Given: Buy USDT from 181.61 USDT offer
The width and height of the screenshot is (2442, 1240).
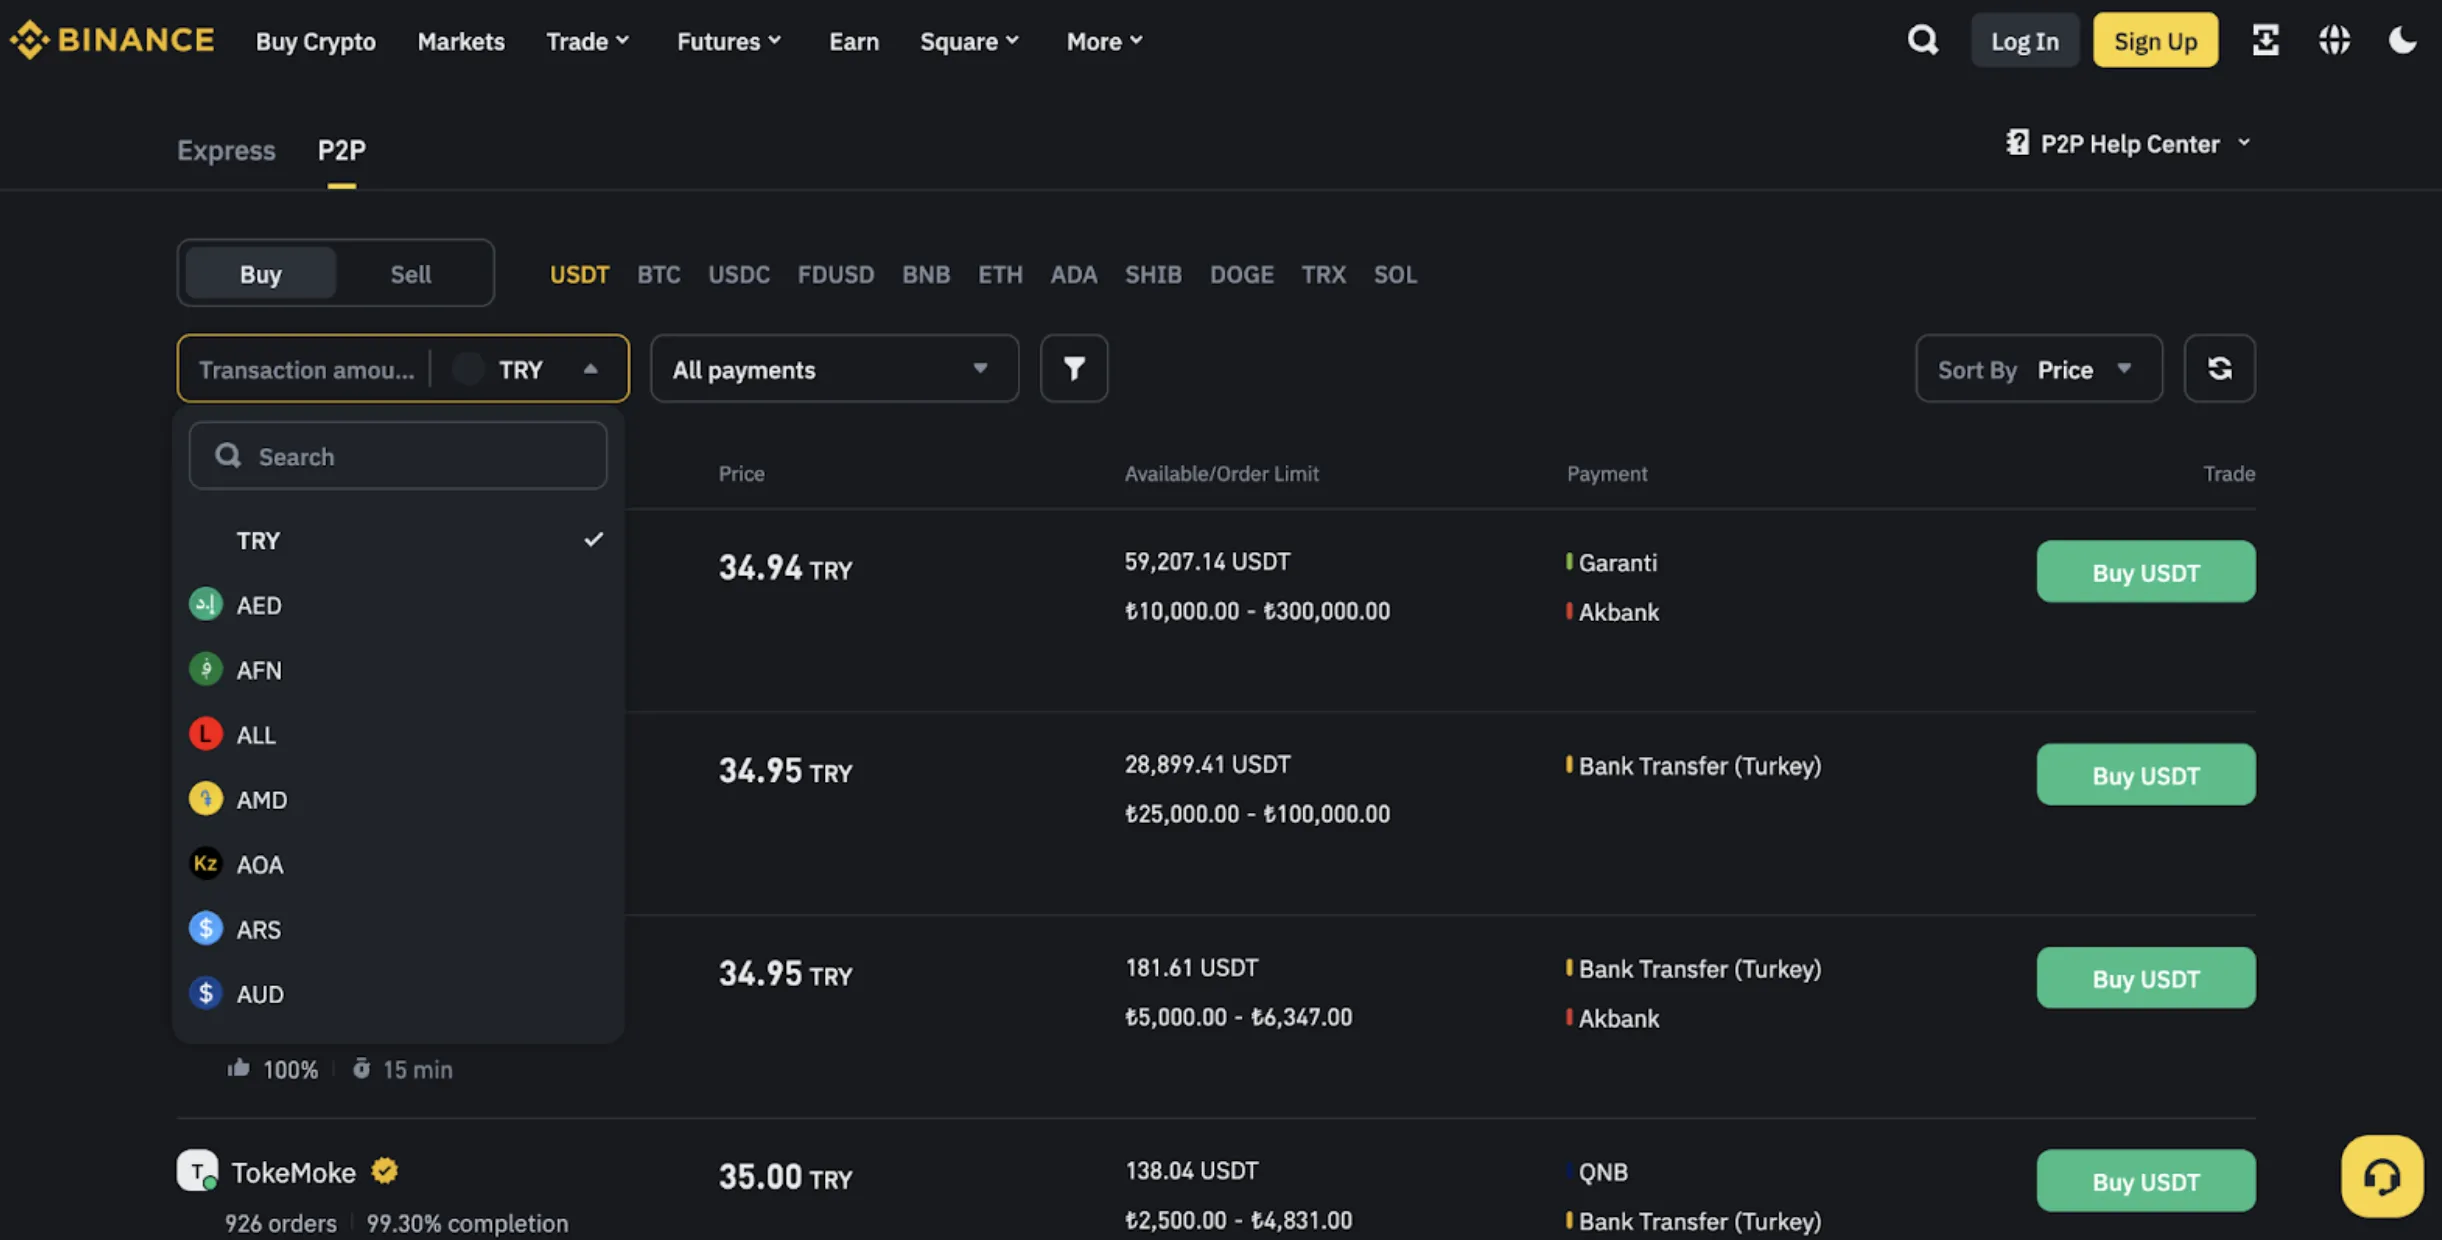Looking at the screenshot, I should [2145, 977].
